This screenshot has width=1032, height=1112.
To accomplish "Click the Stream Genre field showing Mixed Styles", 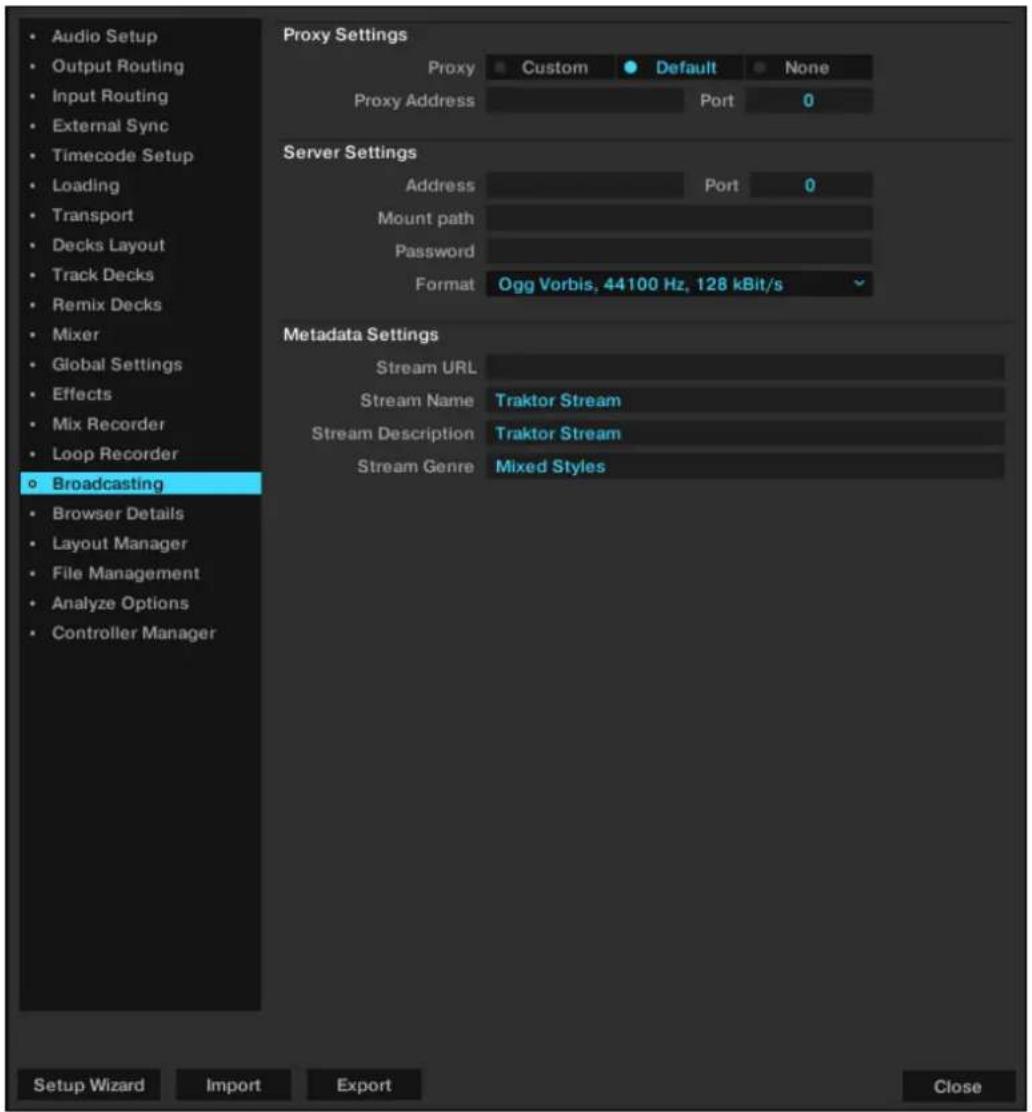I will point(745,467).
